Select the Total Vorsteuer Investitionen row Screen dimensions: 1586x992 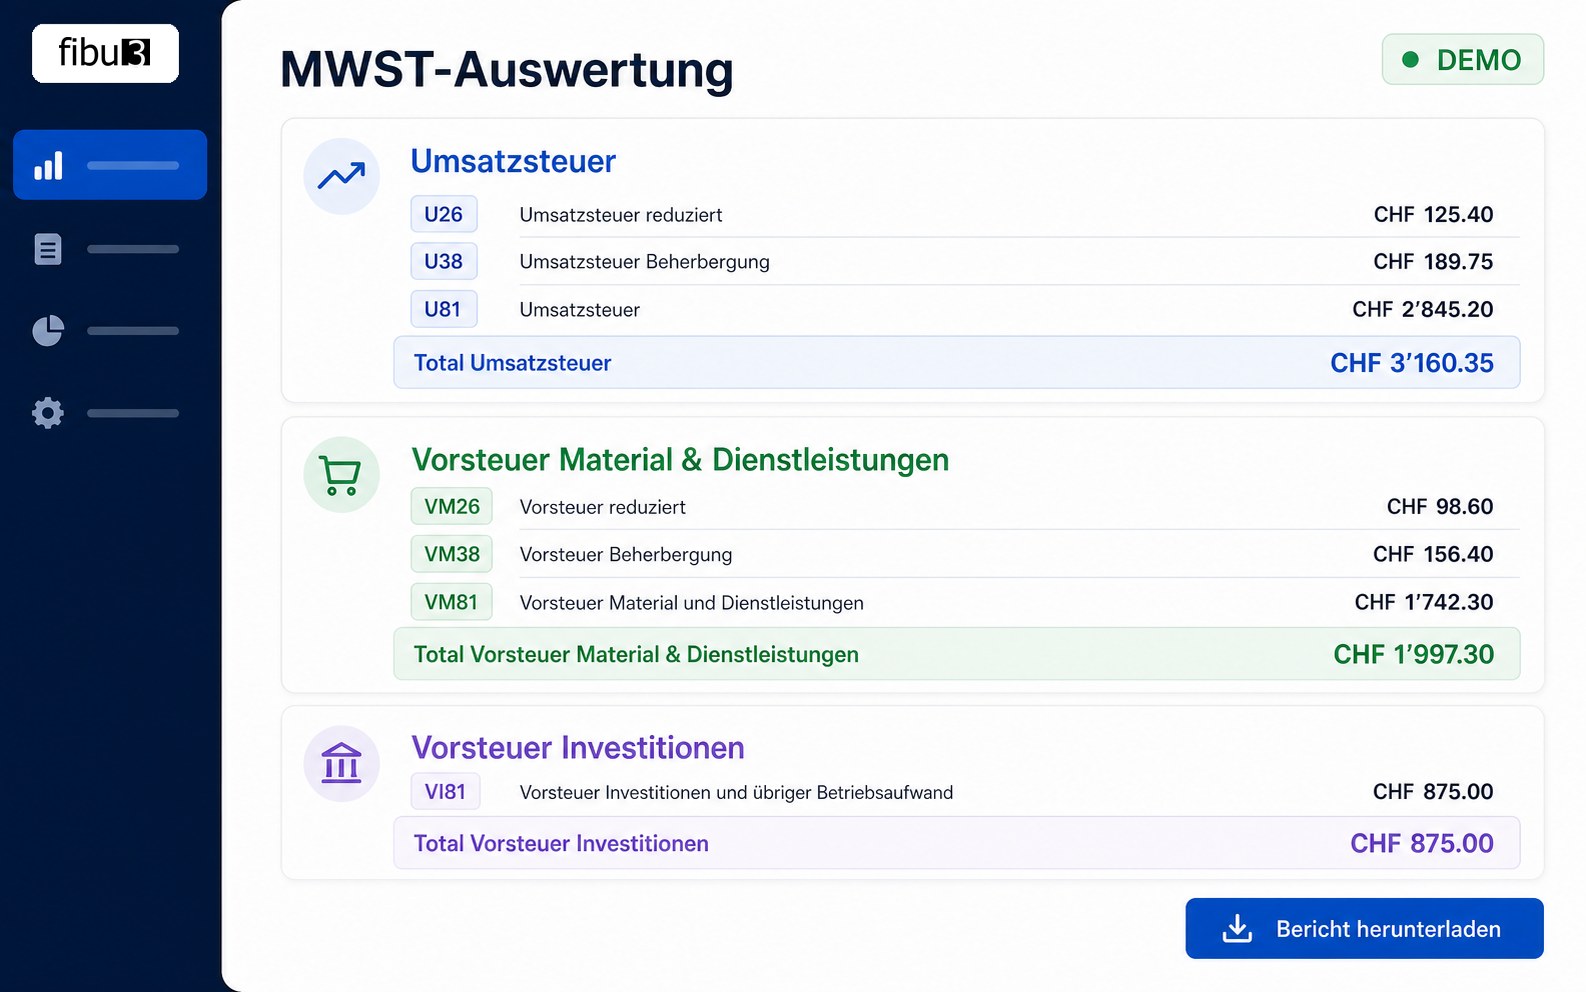[957, 843]
